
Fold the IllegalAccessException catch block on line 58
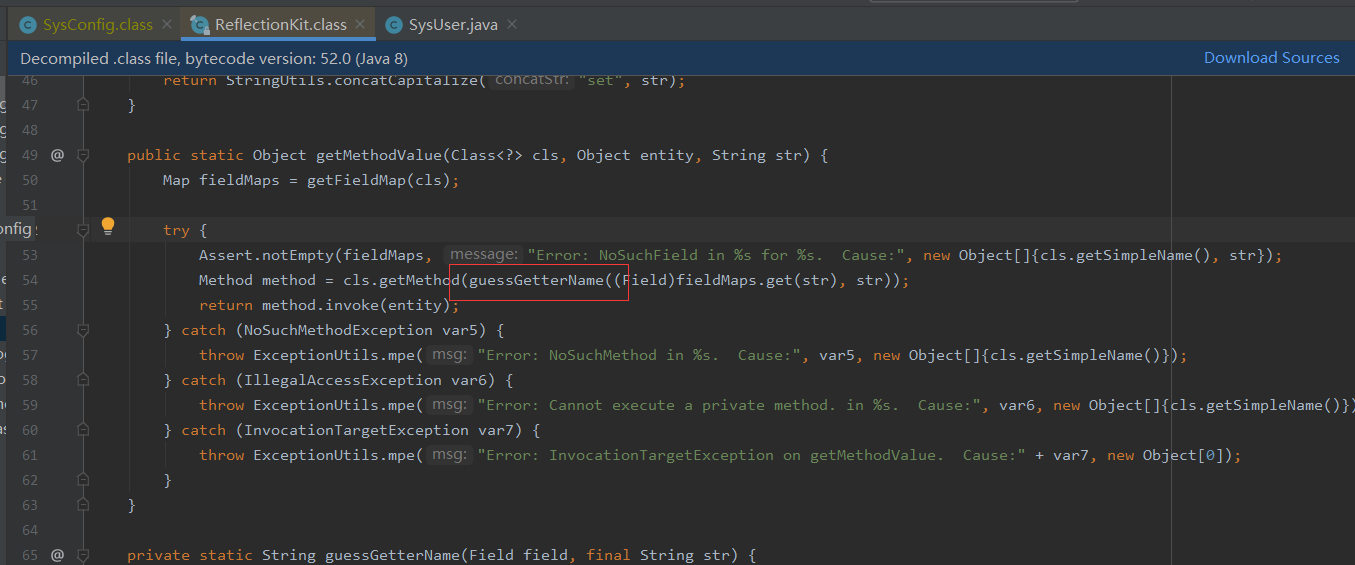point(83,380)
